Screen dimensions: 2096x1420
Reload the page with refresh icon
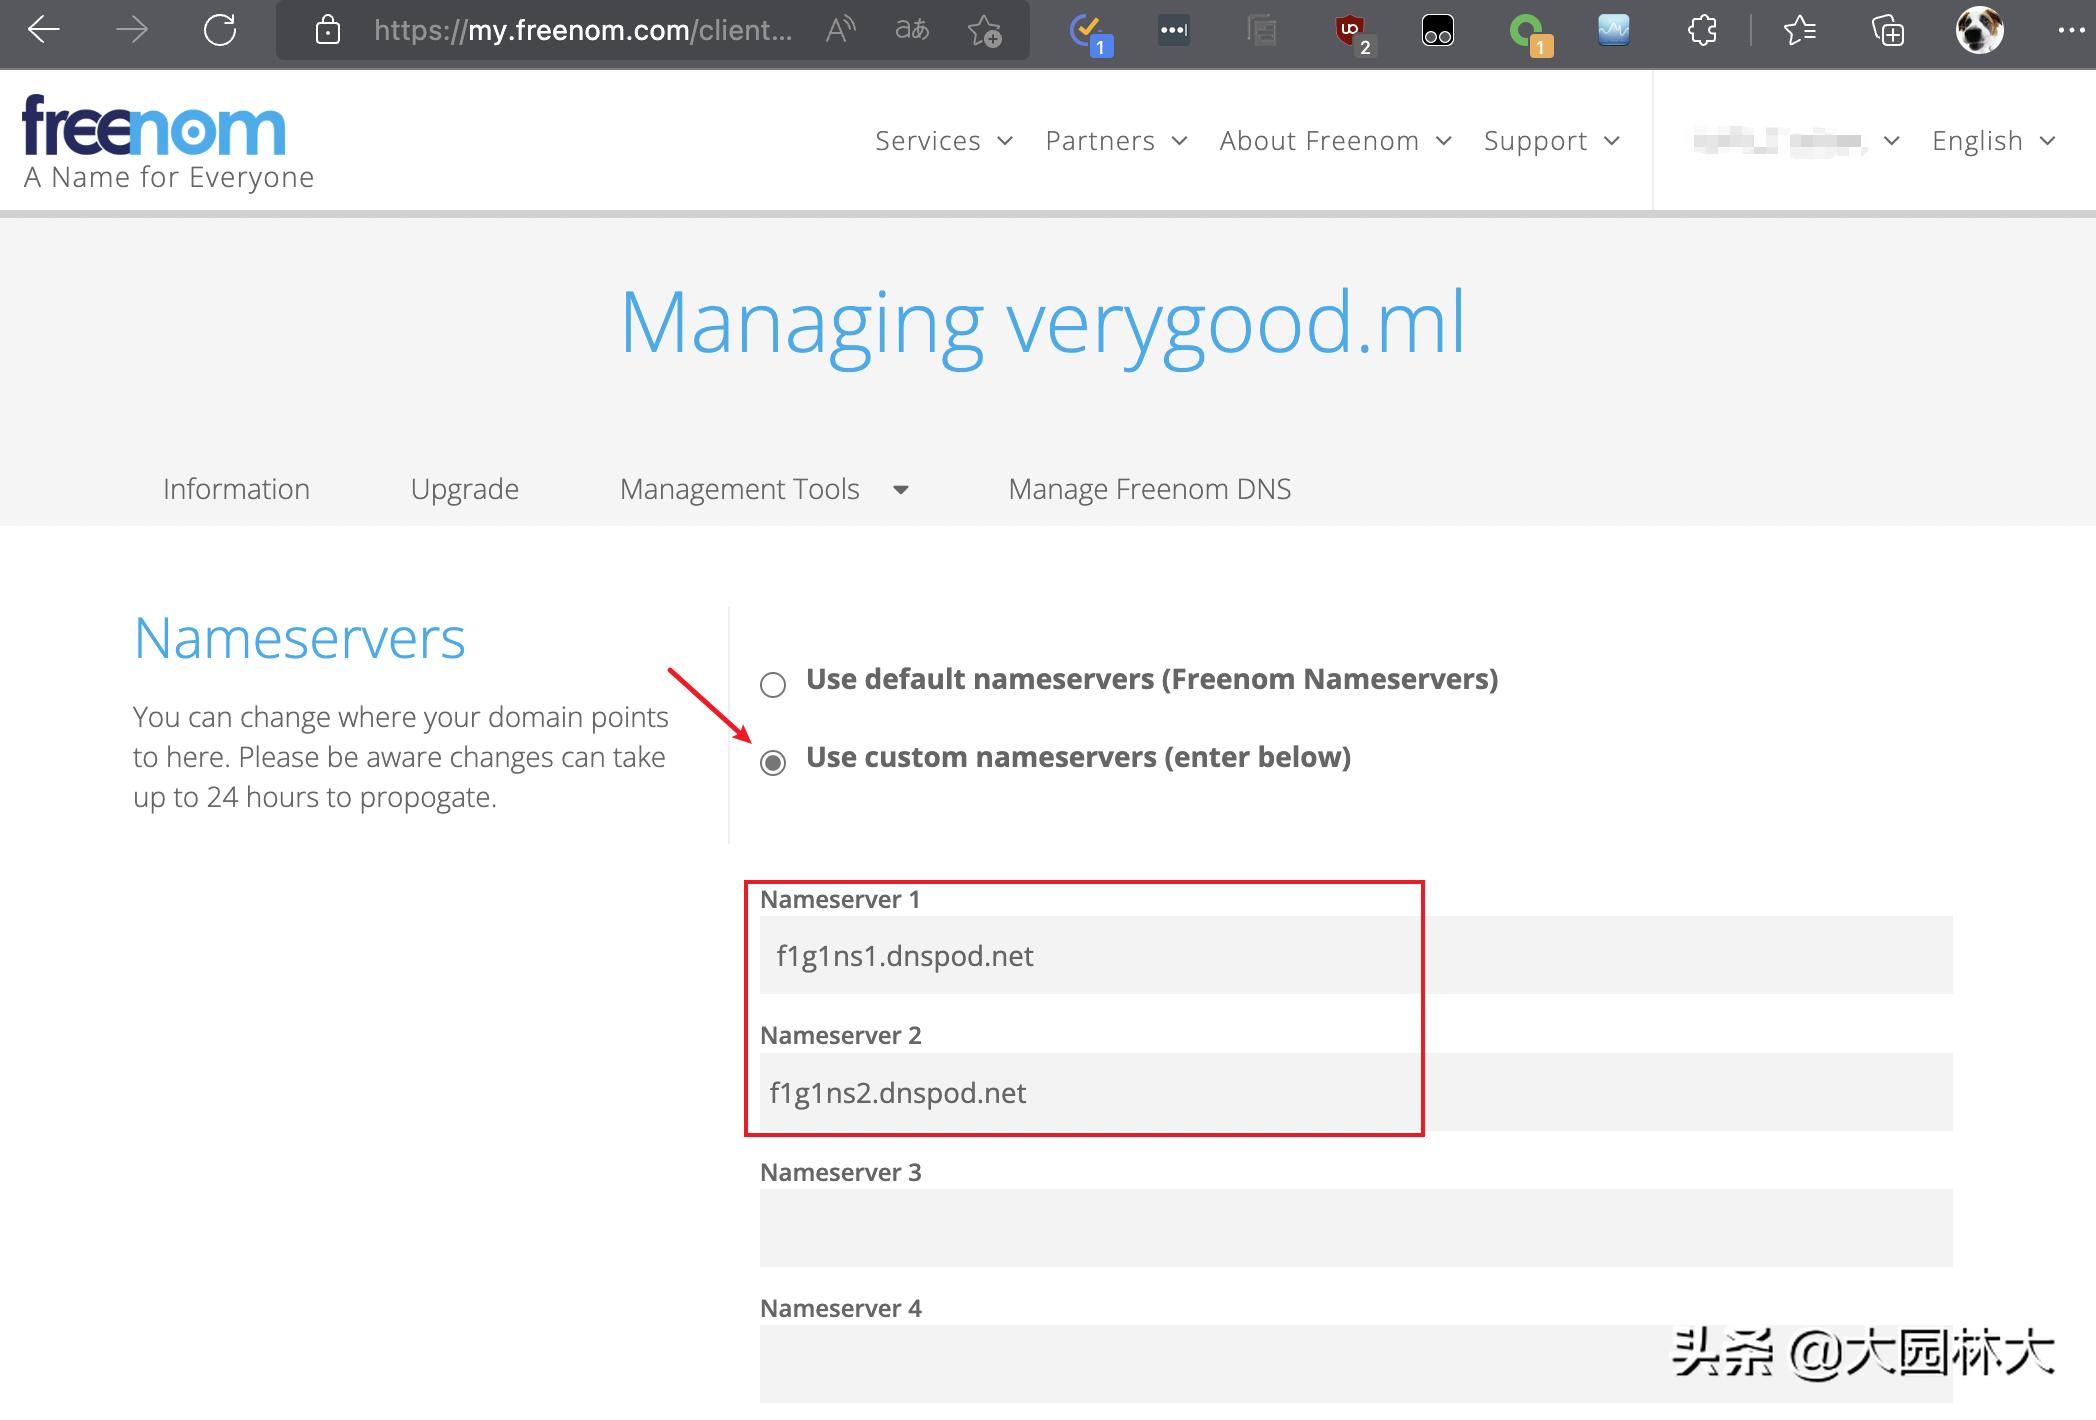pyautogui.click(x=219, y=30)
